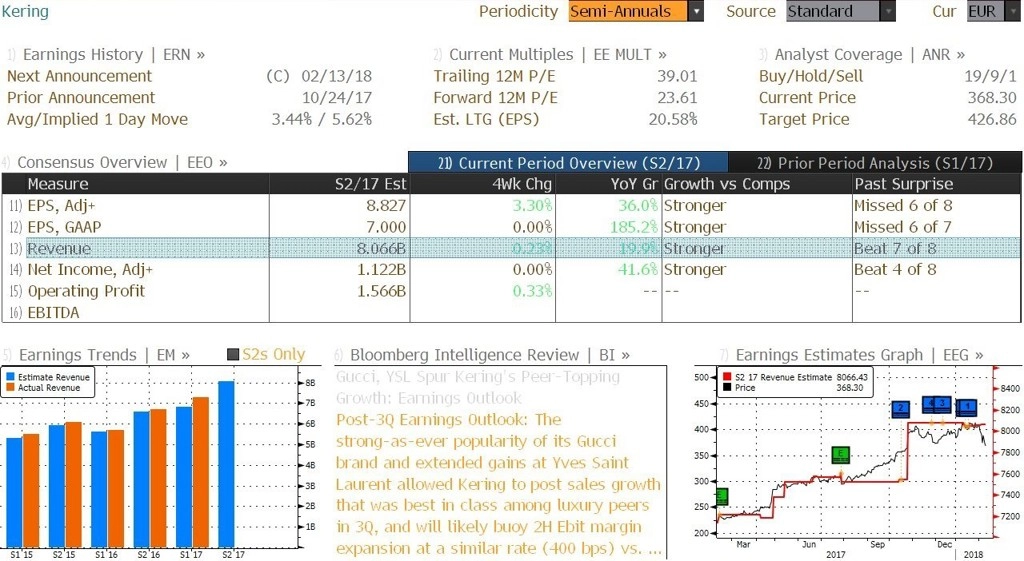Select the EBITDA row
Screen dimensions: 1024x561
pos(511,312)
